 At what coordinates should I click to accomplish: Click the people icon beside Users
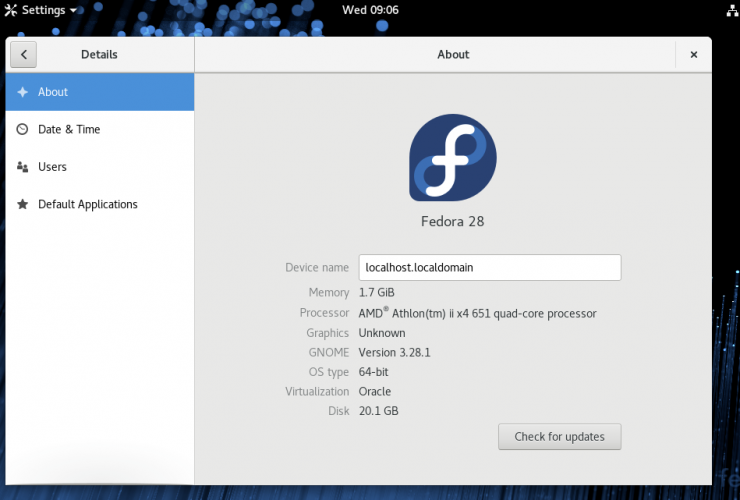click(22, 167)
